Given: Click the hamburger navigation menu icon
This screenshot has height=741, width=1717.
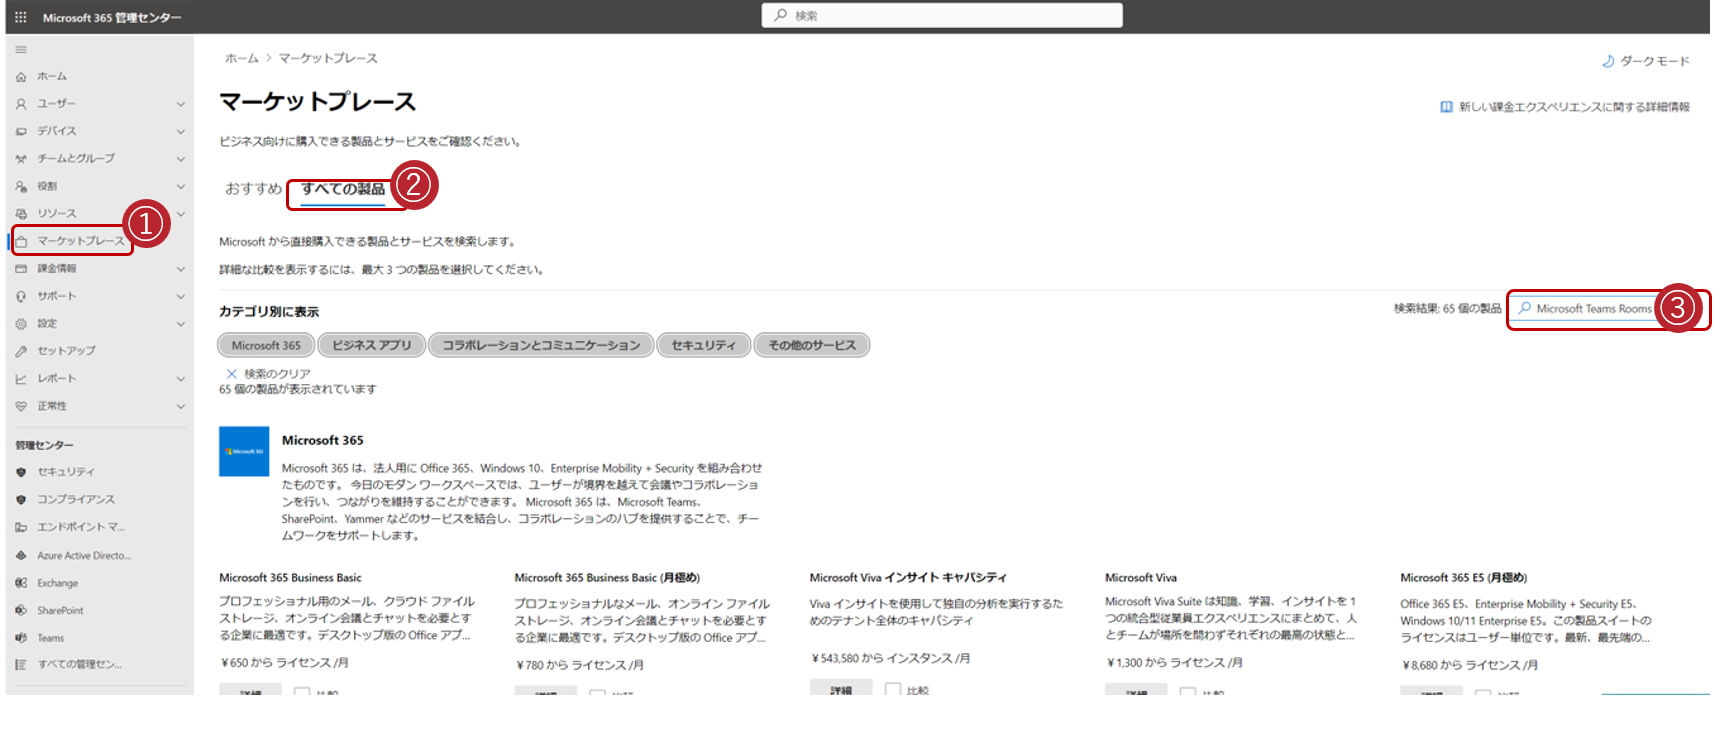Looking at the screenshot, I should tap(21, 49).
